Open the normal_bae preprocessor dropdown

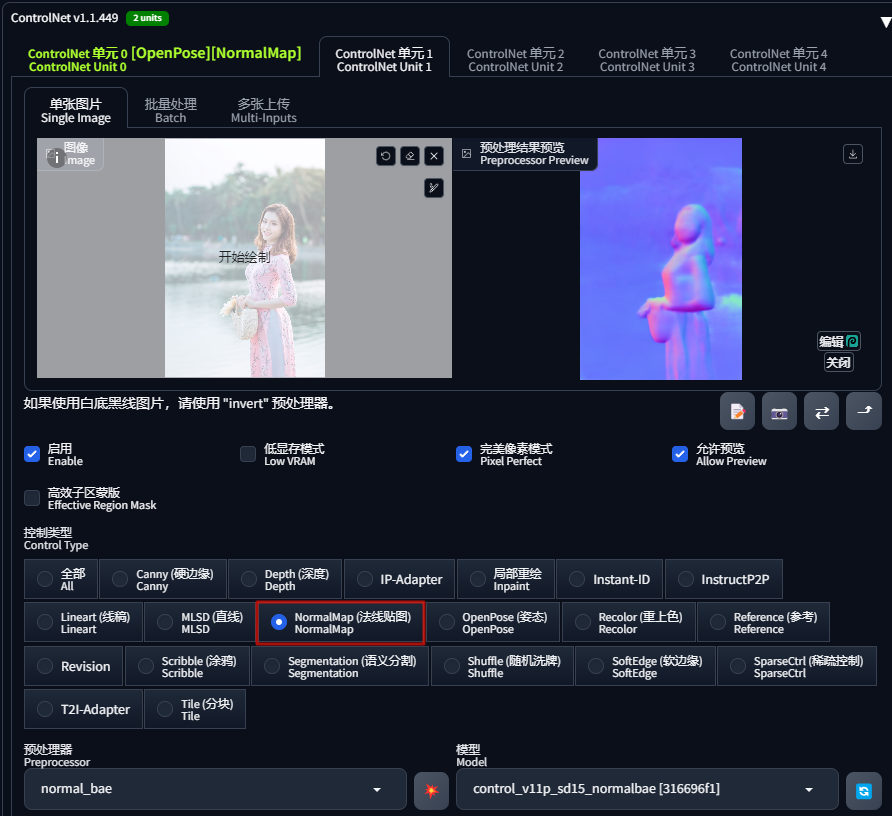[x=215, y=789]
